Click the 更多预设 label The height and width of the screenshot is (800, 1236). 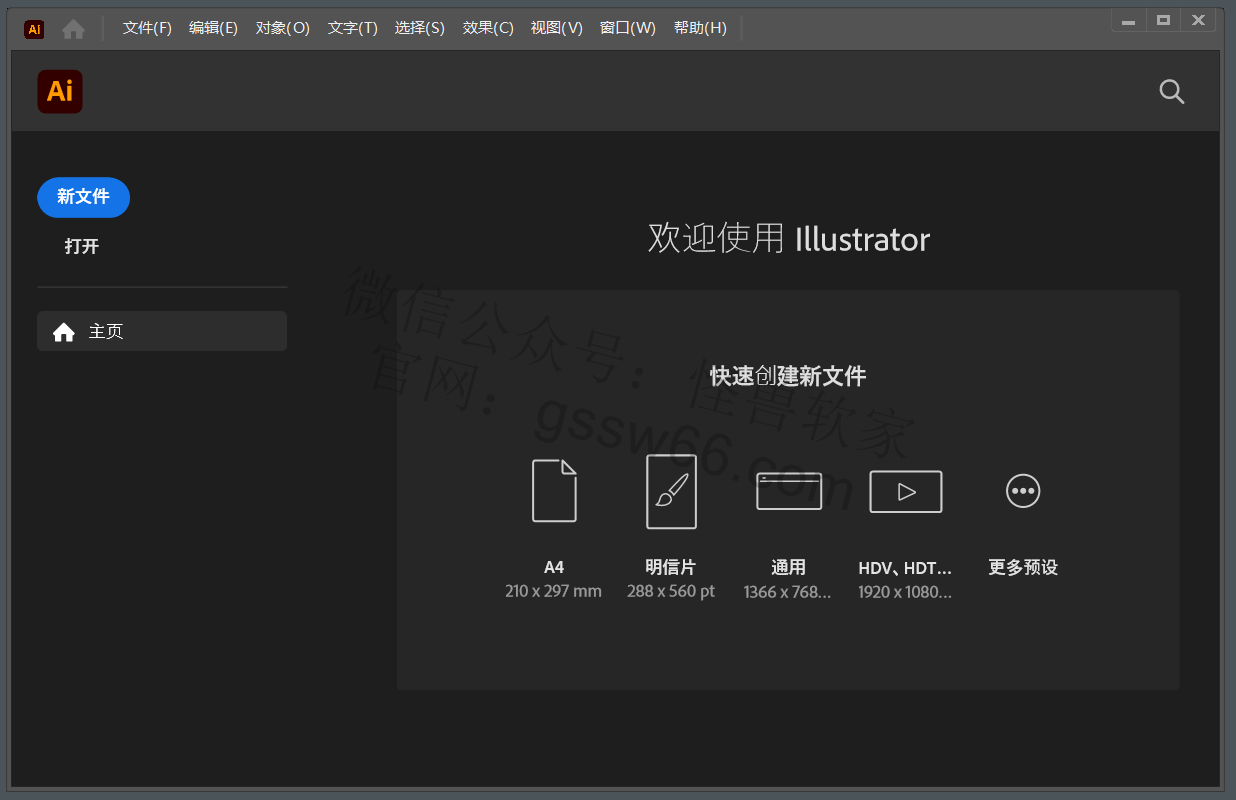point(1023,567)
